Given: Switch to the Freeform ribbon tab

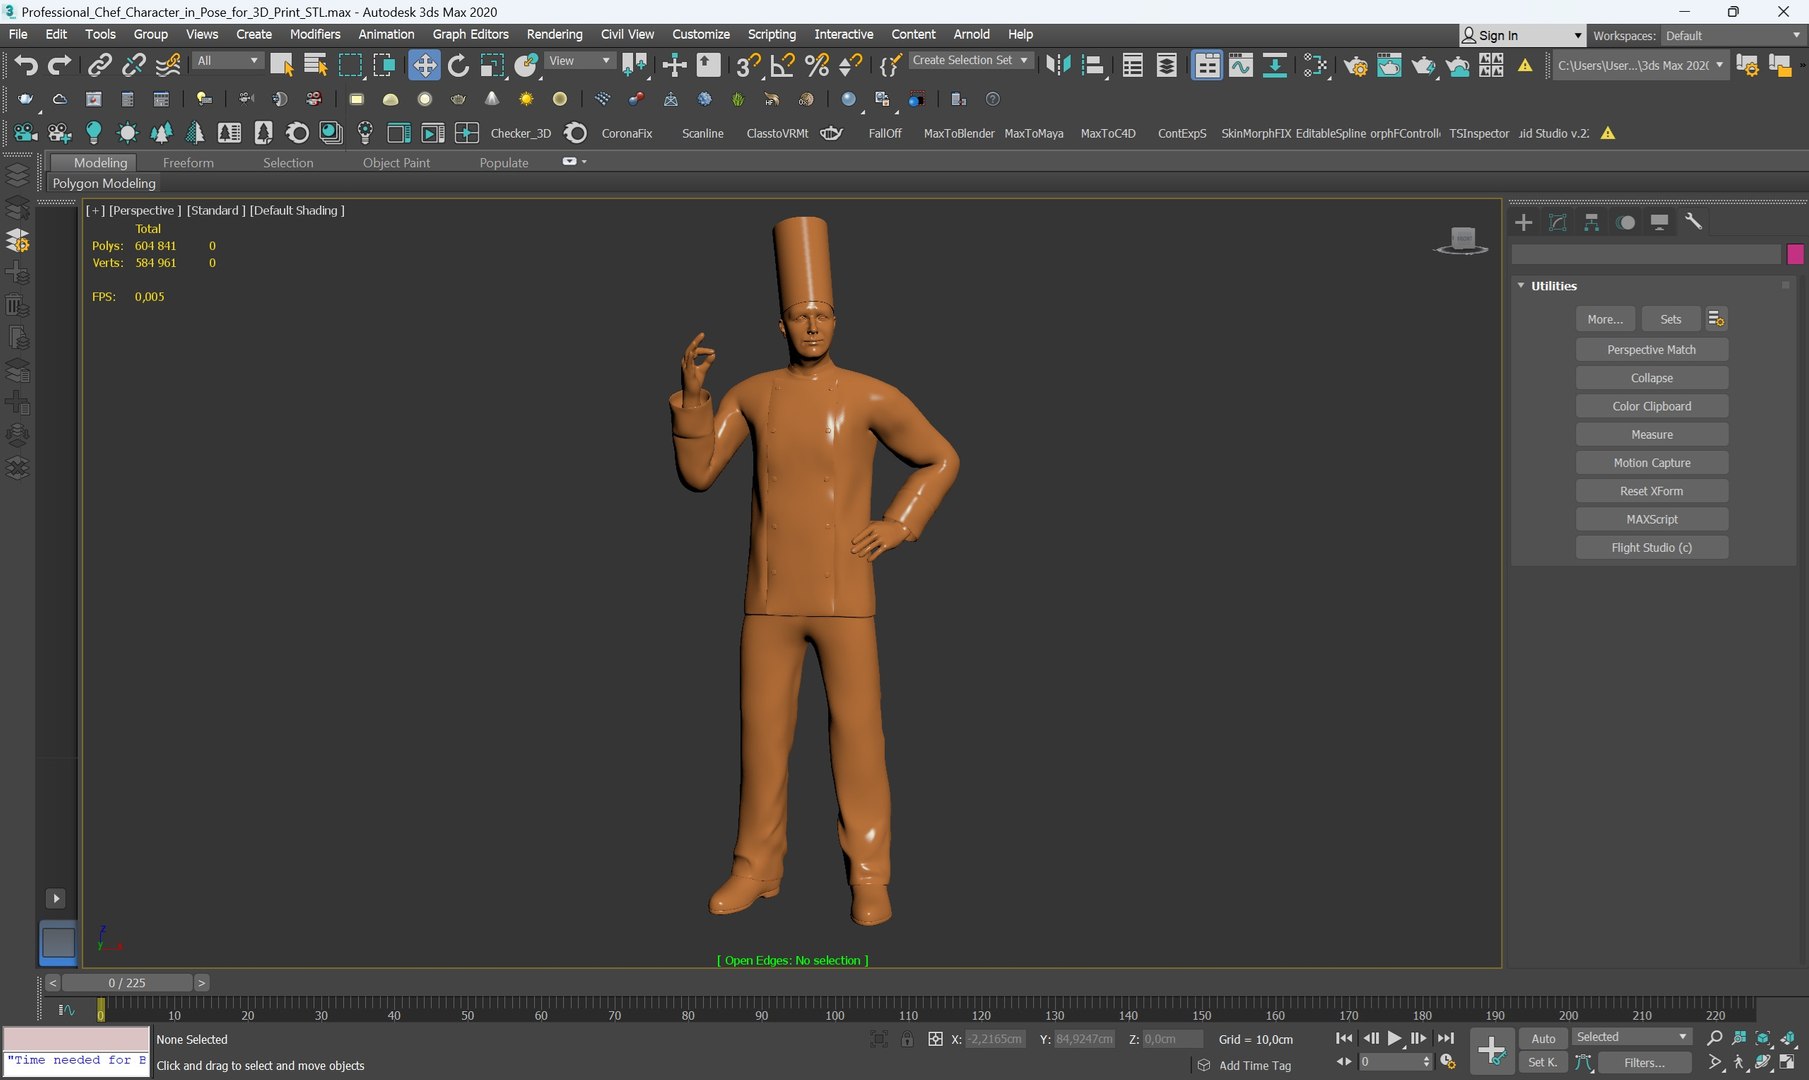Looking at the screenshot, I should coord(188,163).
